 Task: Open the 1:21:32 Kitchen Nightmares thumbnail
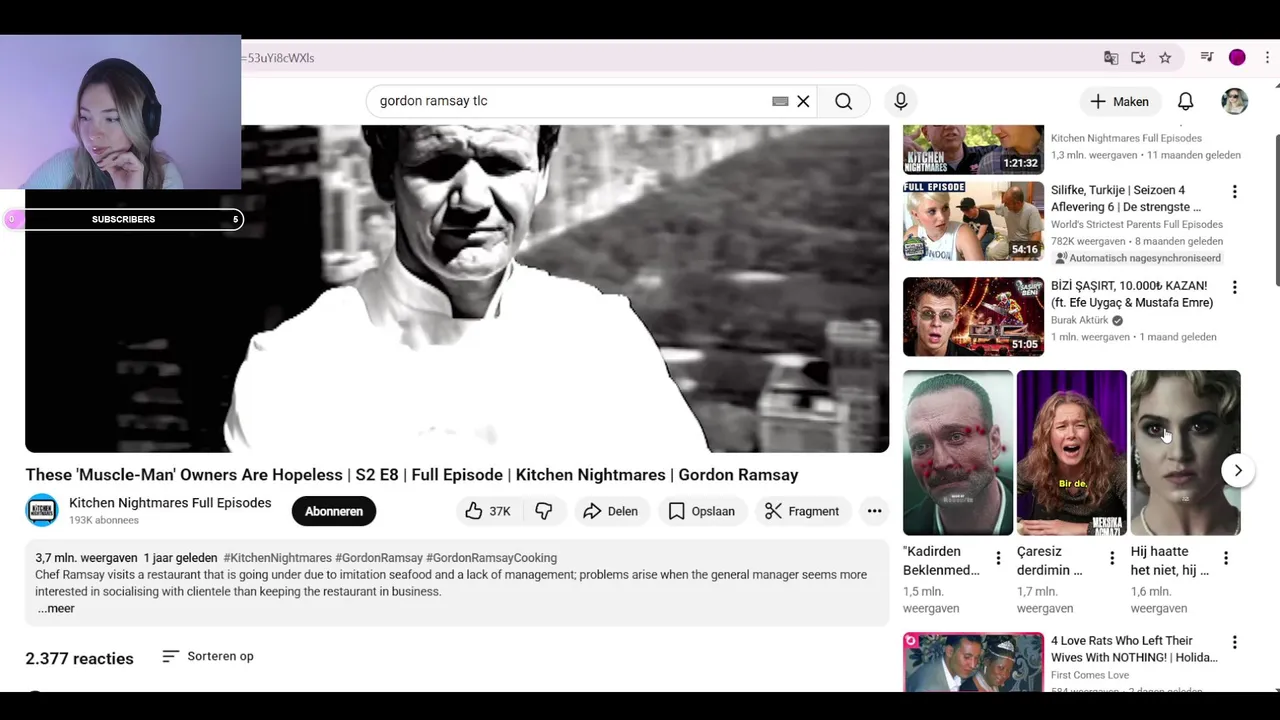(x=973, y=149)
